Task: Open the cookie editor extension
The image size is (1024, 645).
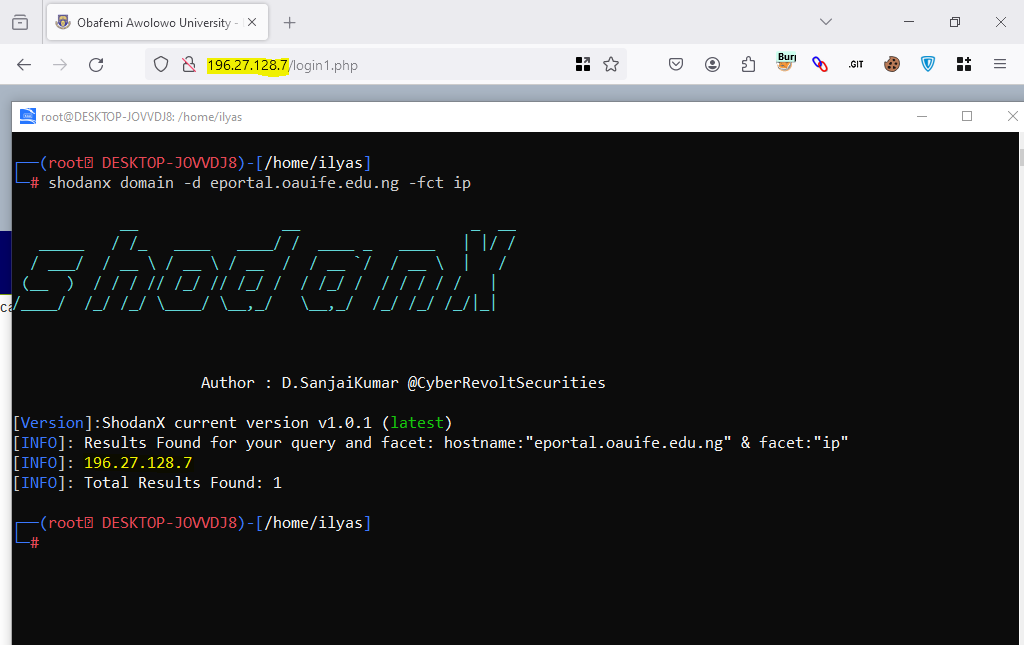Action: coord(891,64)
